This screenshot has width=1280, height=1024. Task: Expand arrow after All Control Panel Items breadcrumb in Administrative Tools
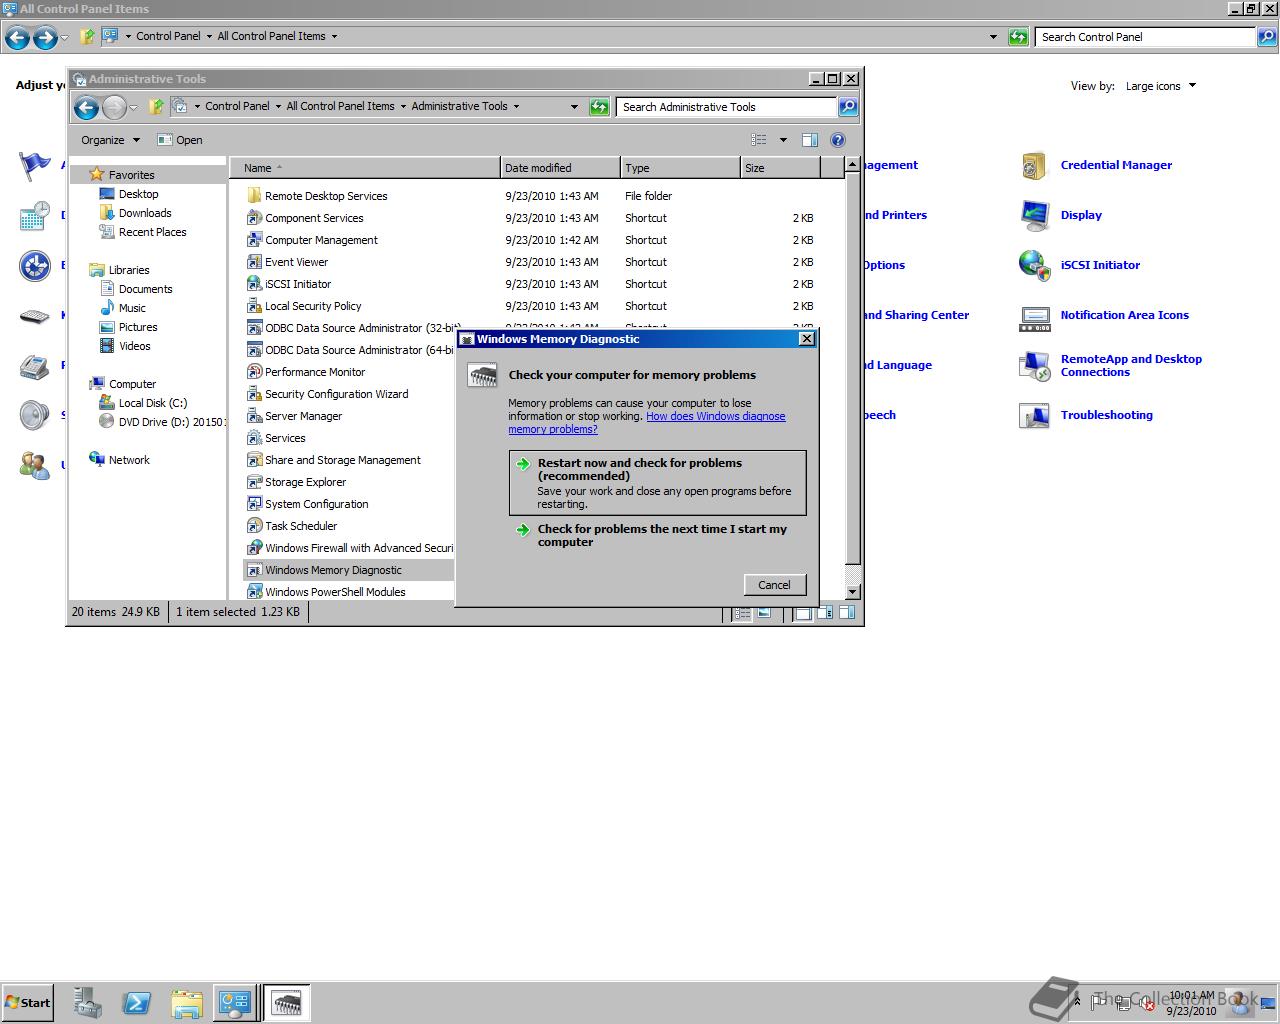403,106
